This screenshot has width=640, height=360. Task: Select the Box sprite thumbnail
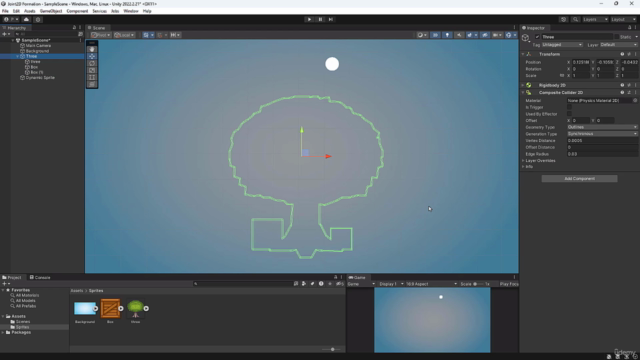pos(110,309)
